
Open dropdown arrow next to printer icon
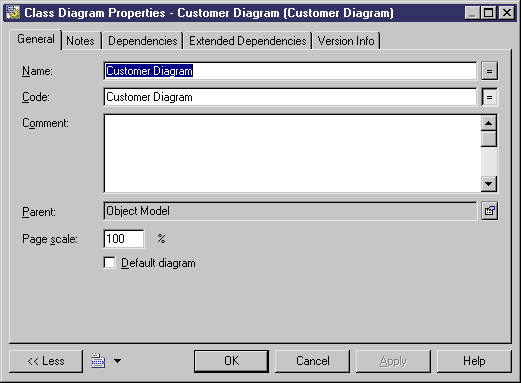pos(117,361)
